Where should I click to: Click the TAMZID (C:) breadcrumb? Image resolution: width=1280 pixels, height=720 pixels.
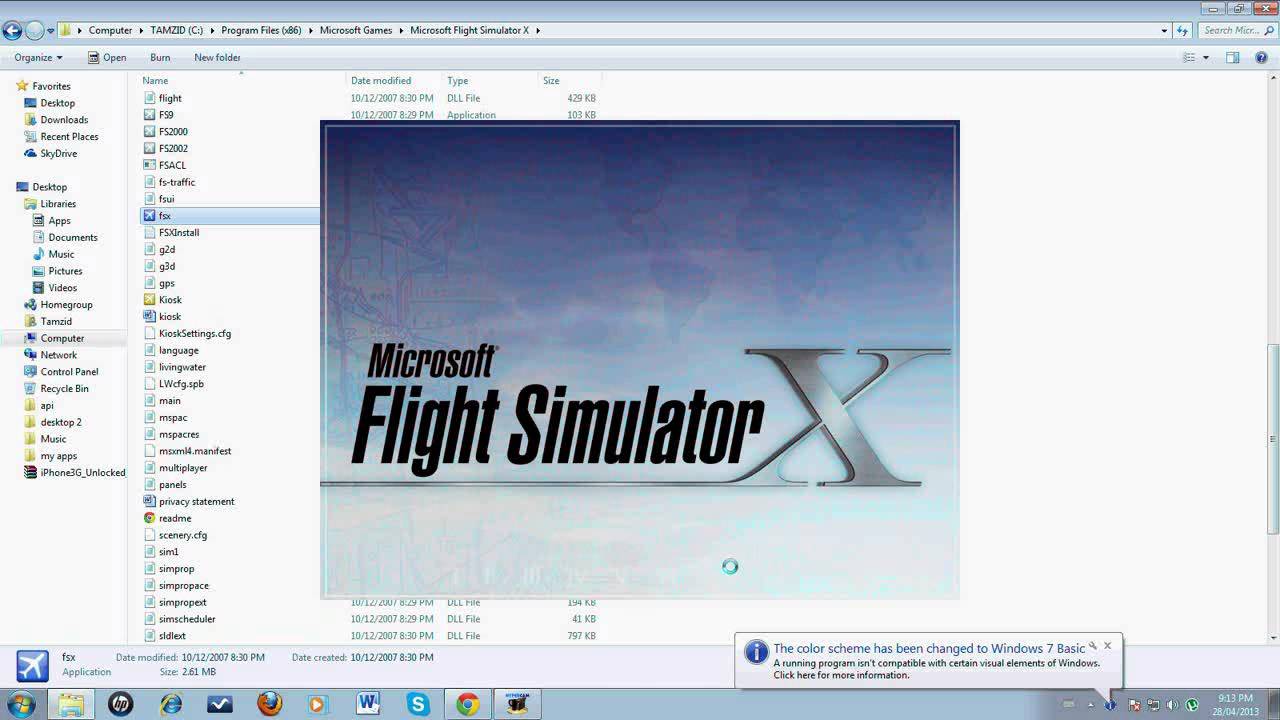(x=176, y=30)
